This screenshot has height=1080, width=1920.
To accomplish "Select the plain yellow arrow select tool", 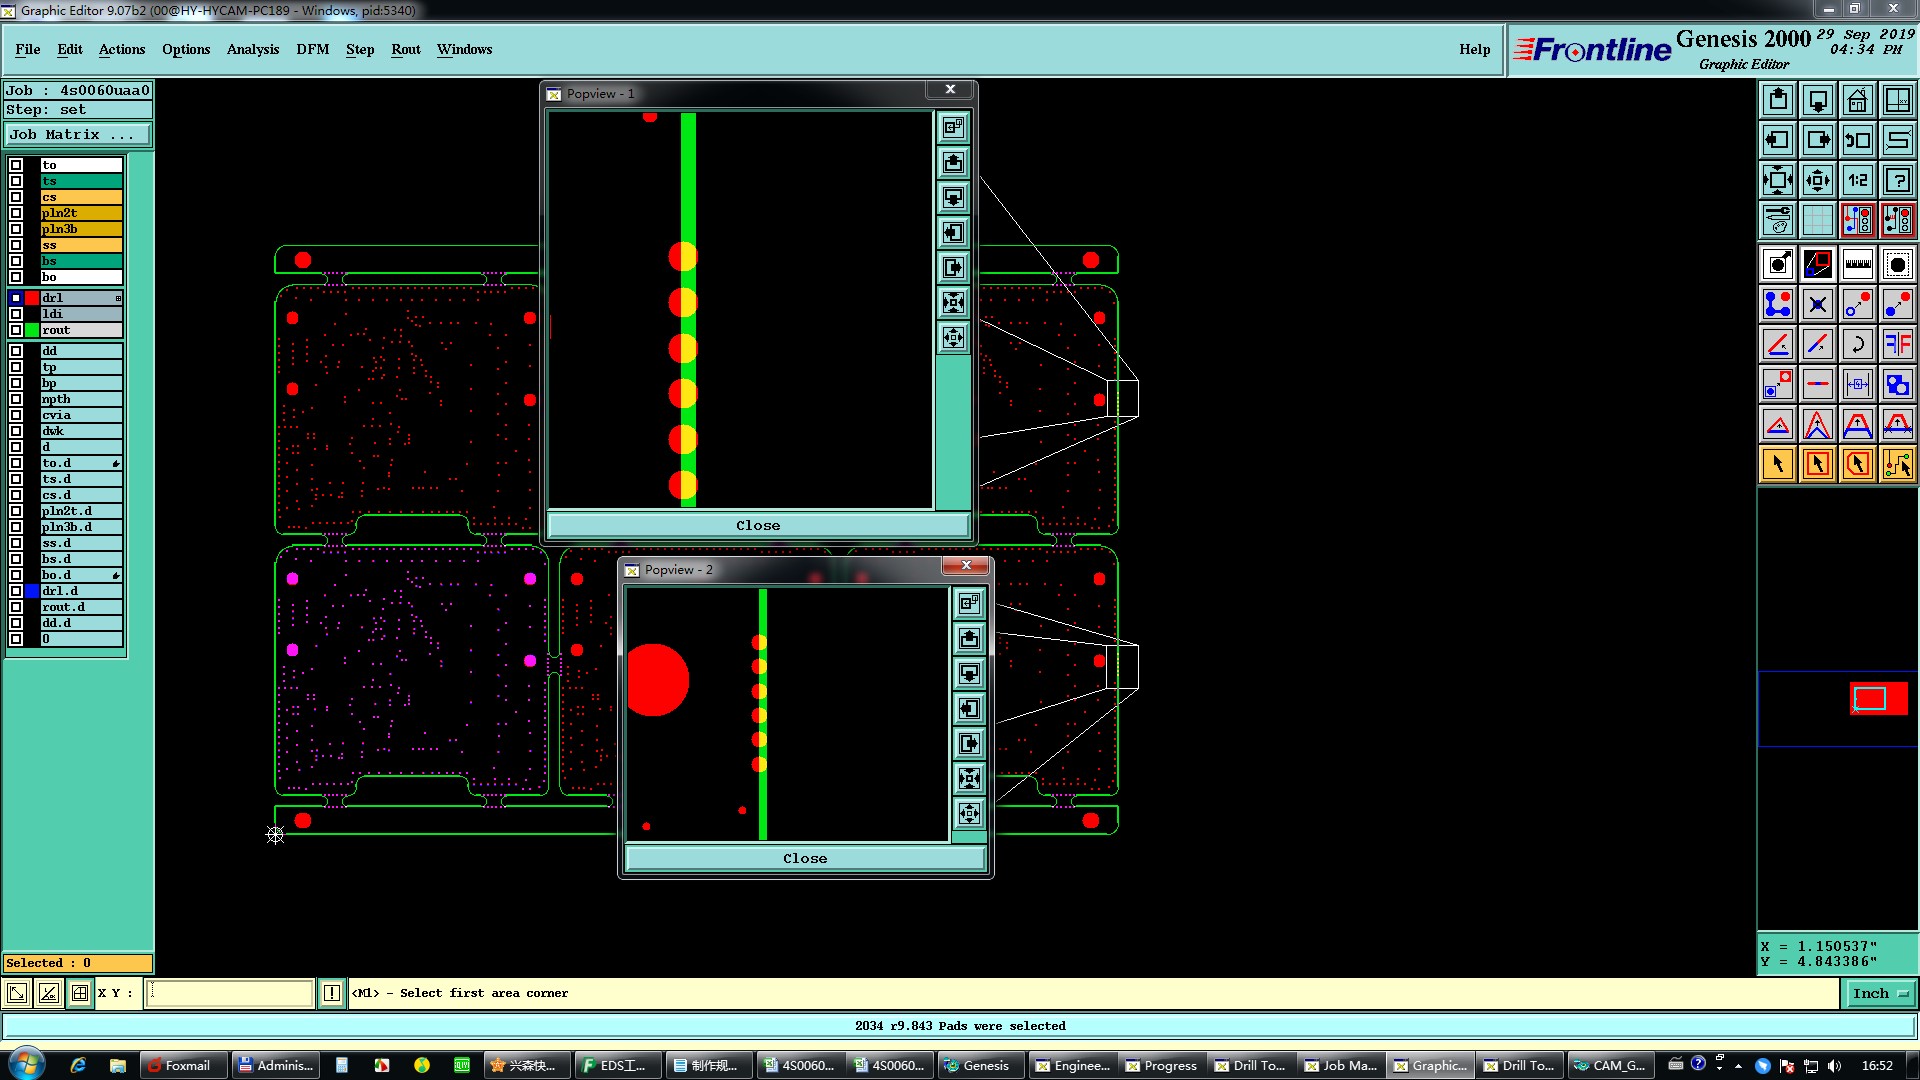I will [1778, 464].
